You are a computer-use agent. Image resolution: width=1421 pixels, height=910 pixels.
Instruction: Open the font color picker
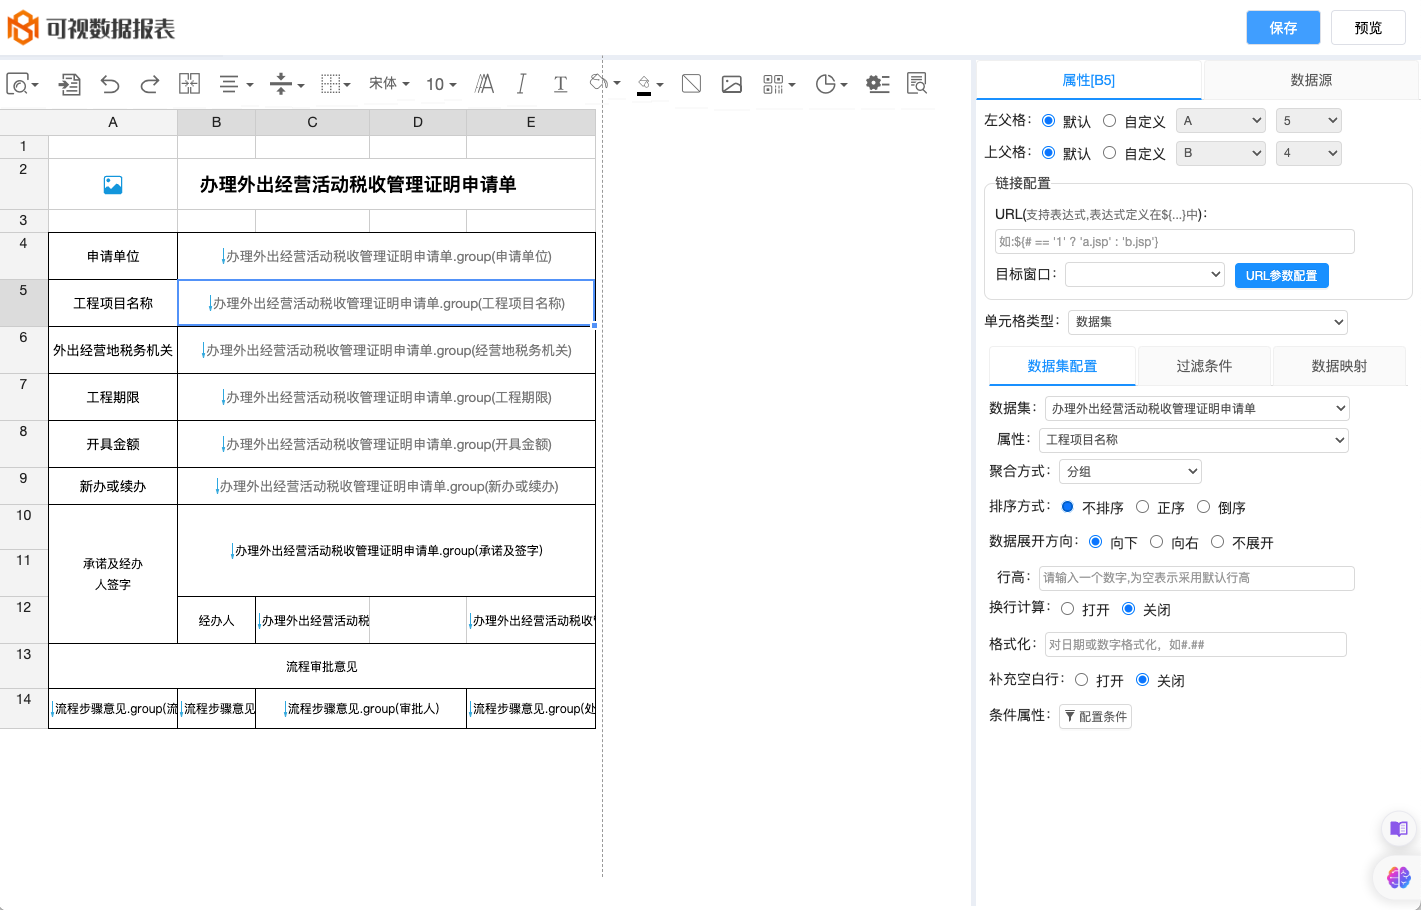tap(650, 84)
